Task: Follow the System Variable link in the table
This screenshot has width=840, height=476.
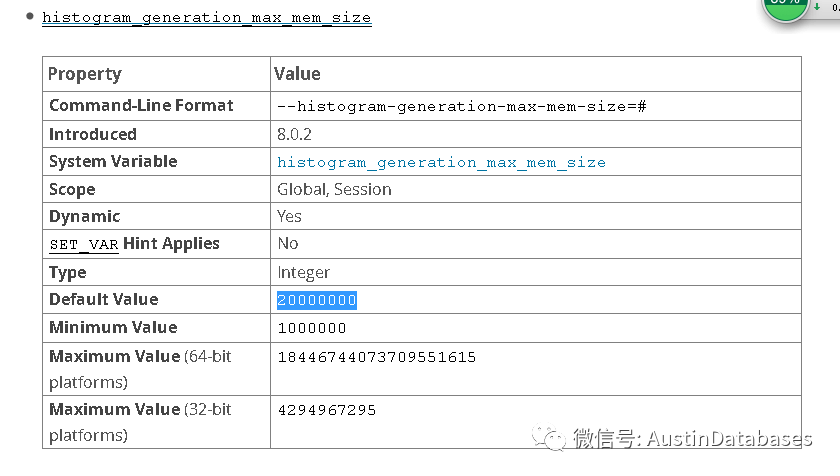Action: [441, 162]
